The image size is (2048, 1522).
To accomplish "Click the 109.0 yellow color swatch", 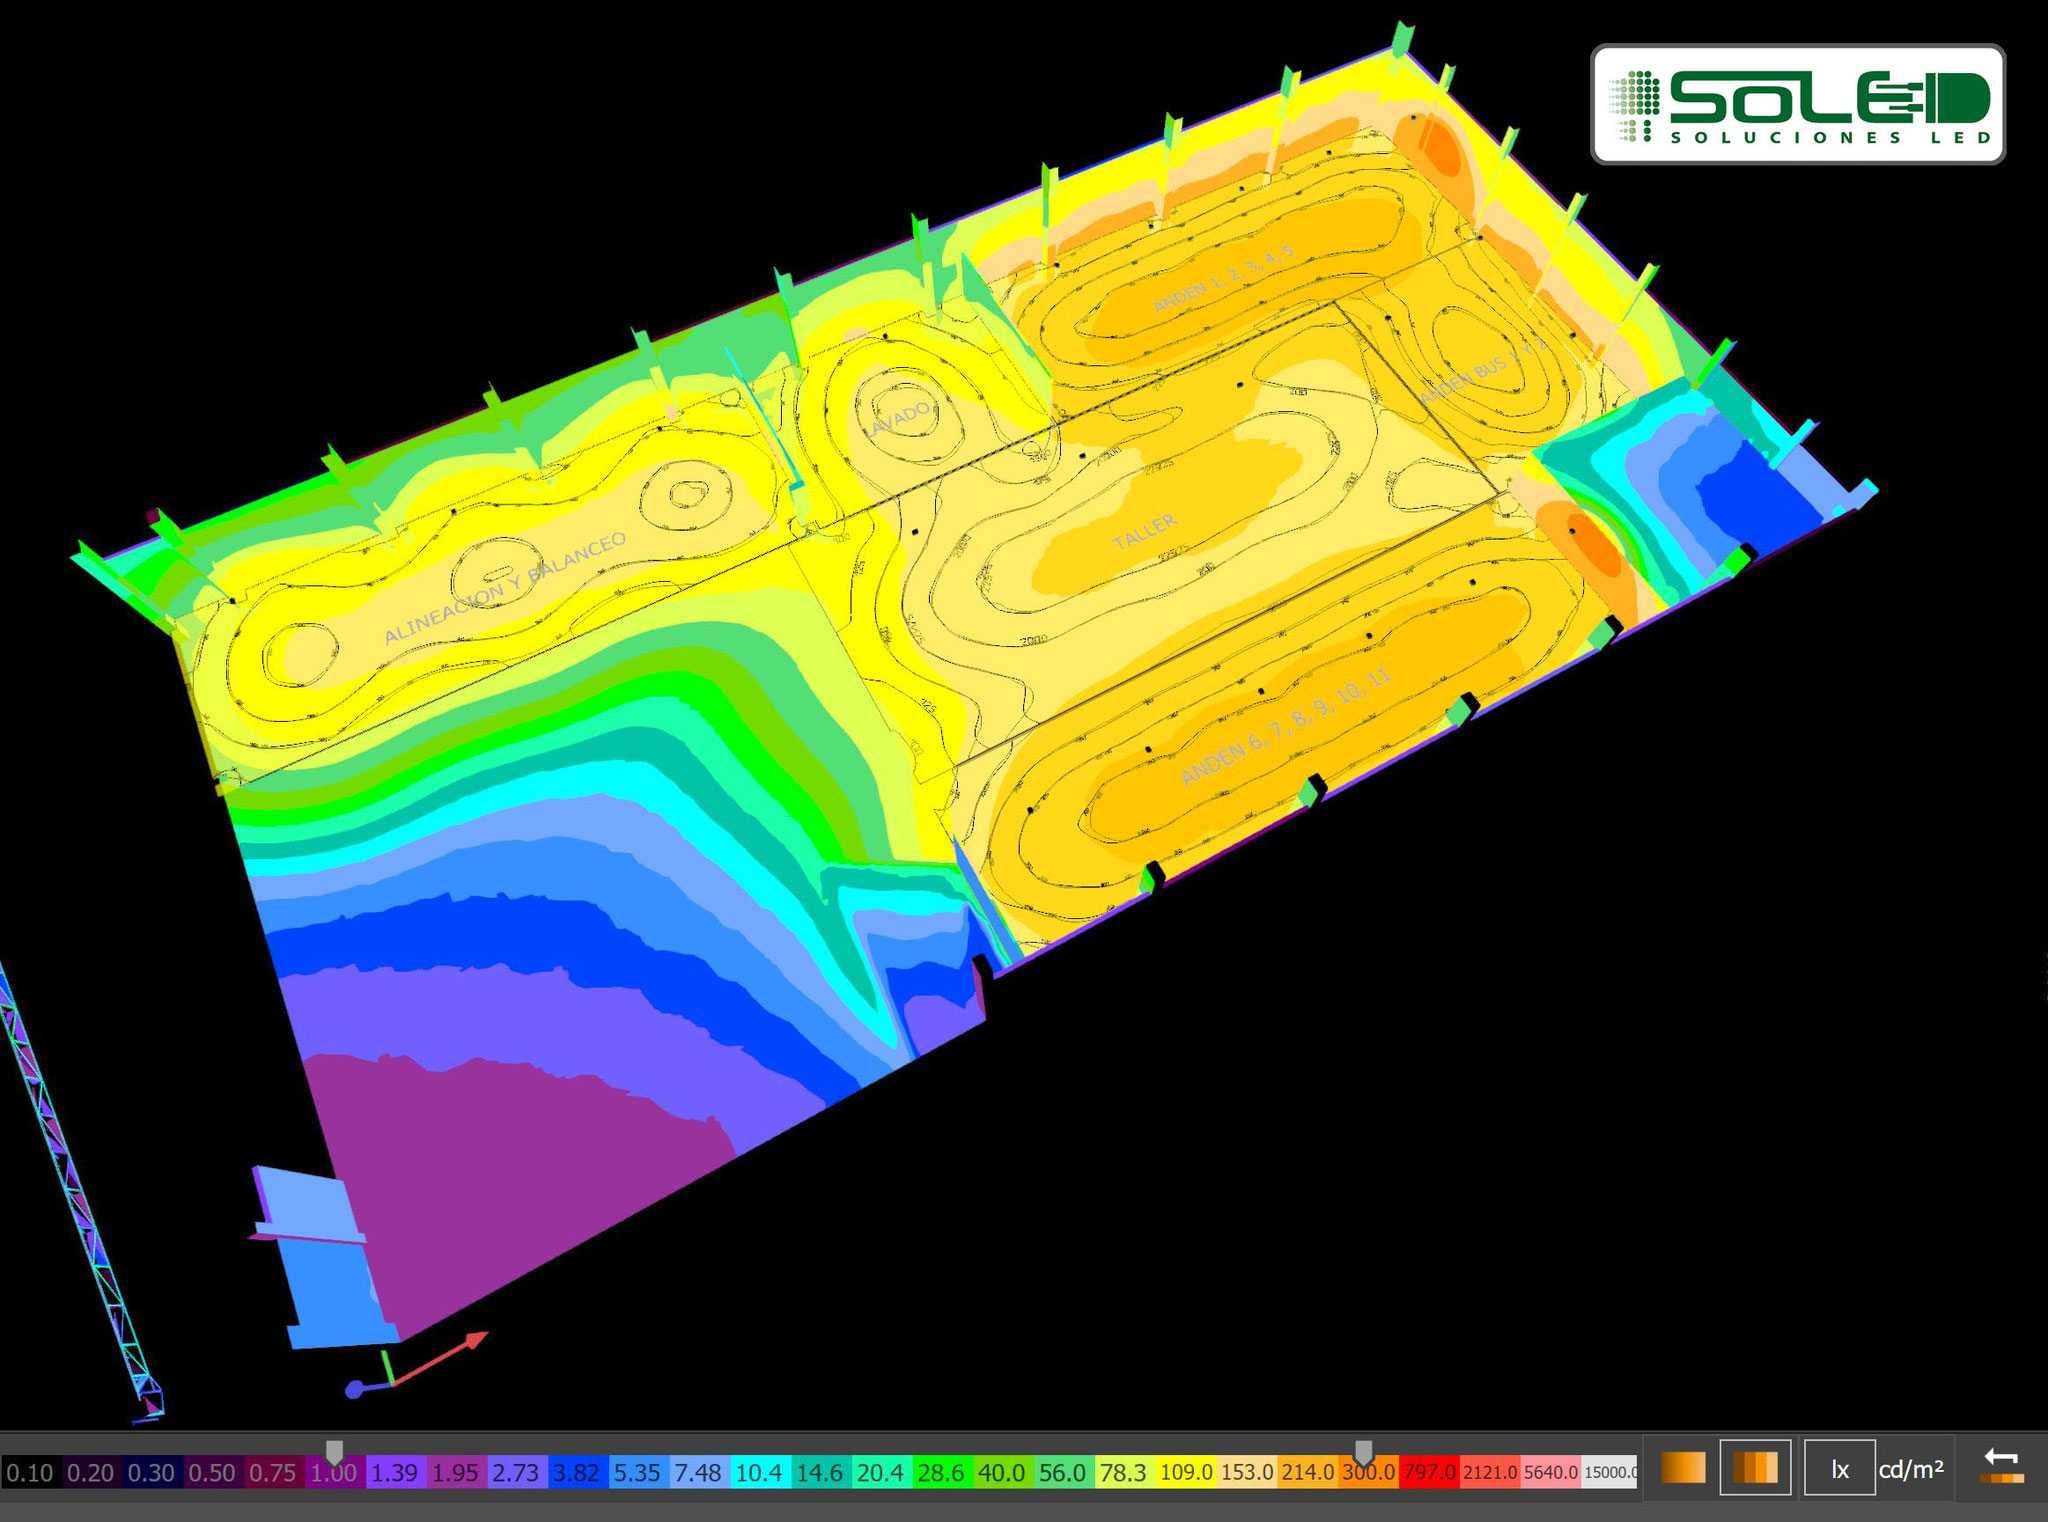I will 1186,1473.
